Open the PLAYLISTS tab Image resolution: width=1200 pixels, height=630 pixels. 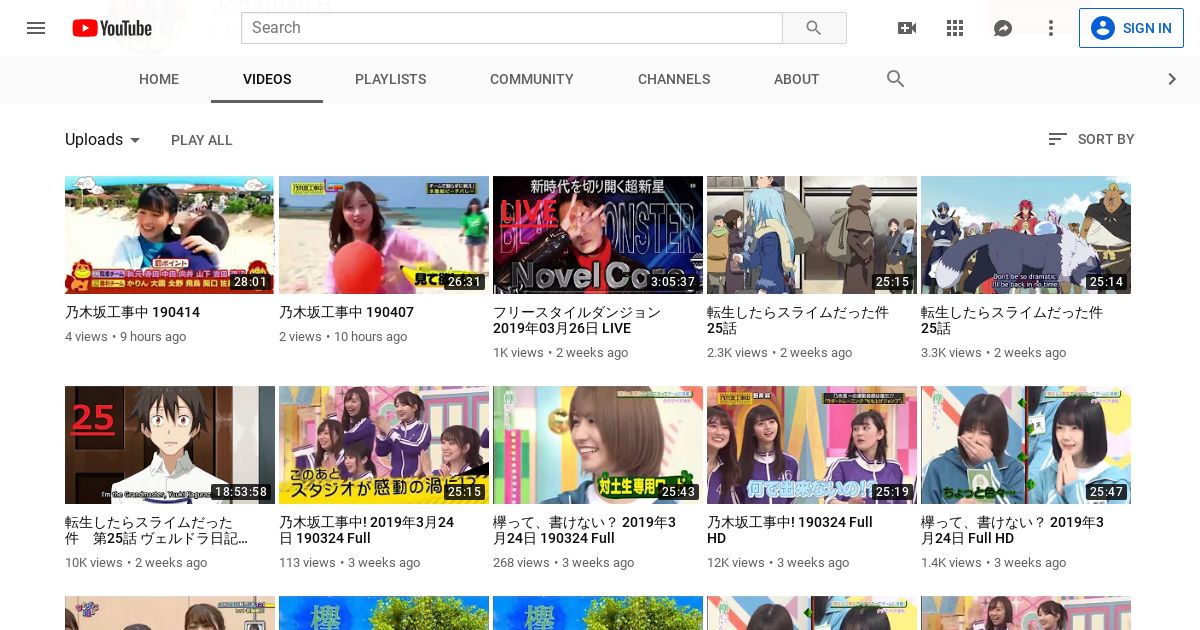[390, 79]
